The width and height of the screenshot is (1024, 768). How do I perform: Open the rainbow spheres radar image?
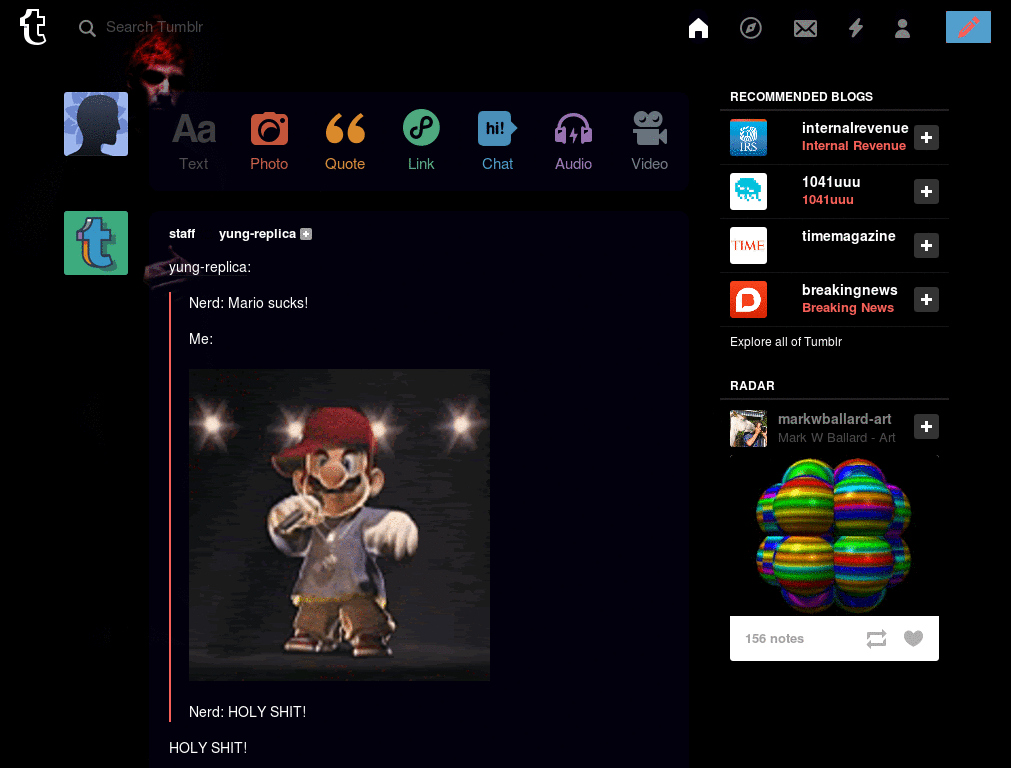[834, 536]
